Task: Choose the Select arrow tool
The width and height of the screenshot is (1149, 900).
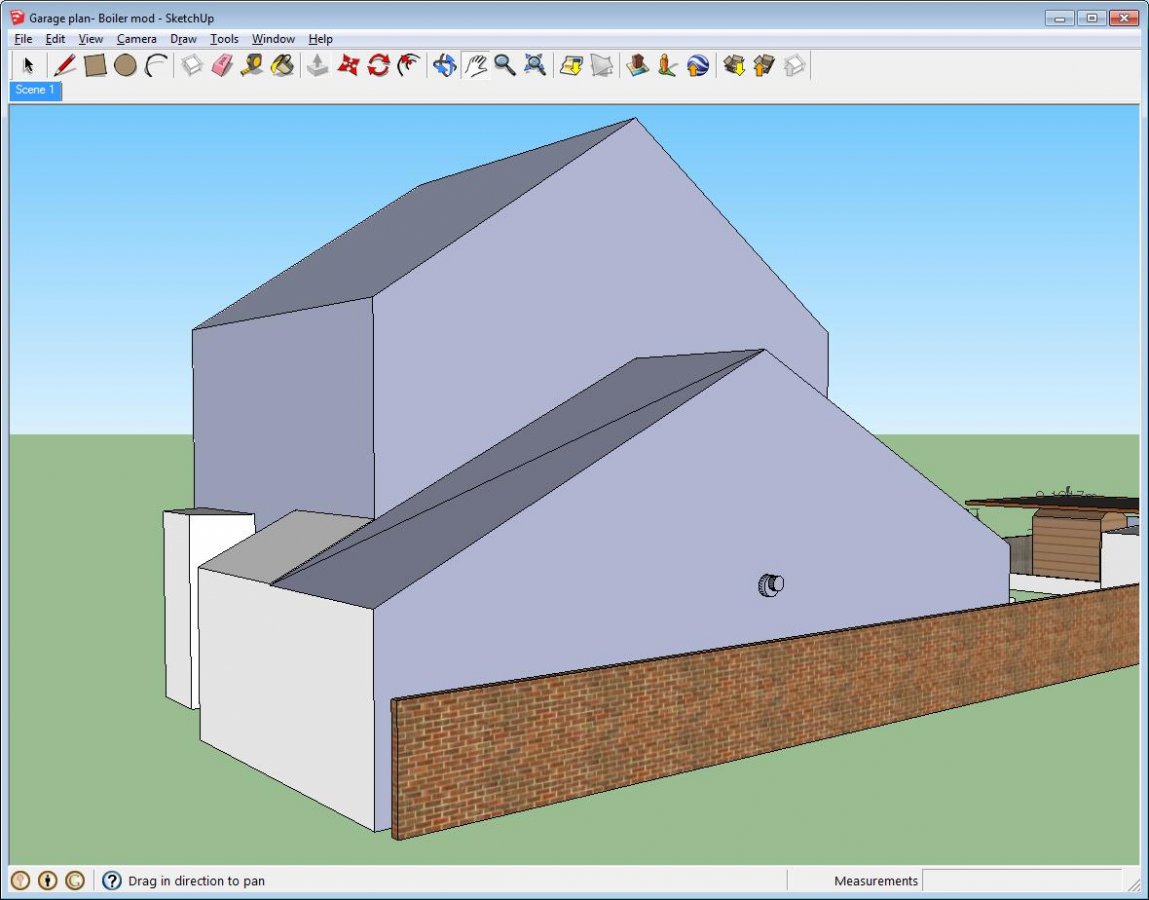Action: click(28, 66)
